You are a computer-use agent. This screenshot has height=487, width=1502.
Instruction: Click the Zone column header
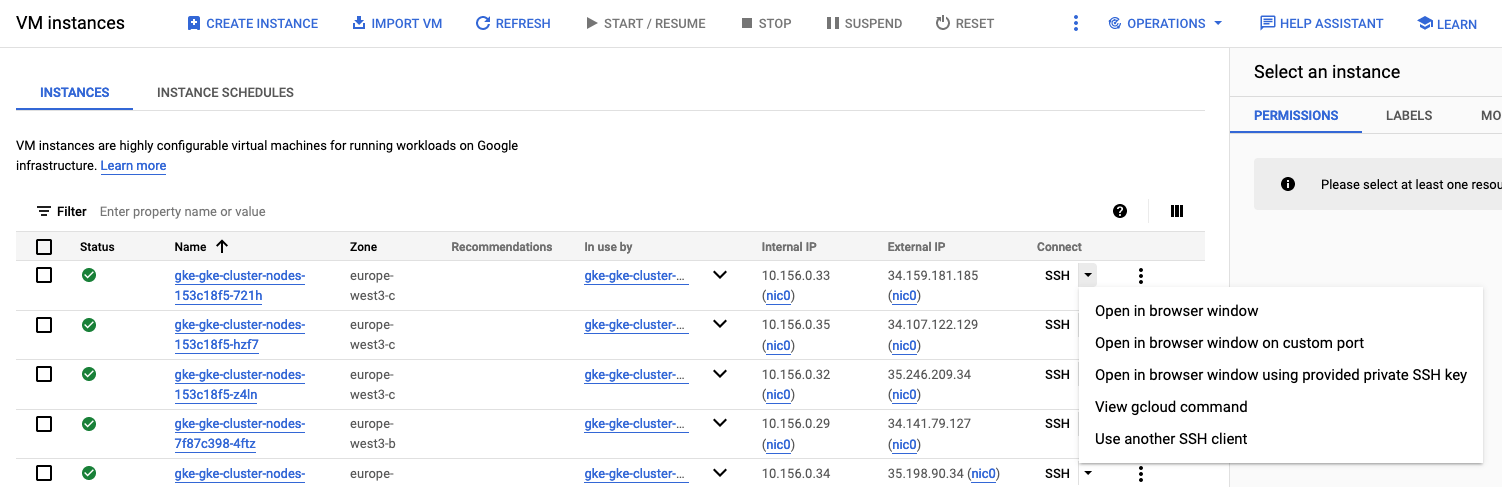[x=364, y=247]
